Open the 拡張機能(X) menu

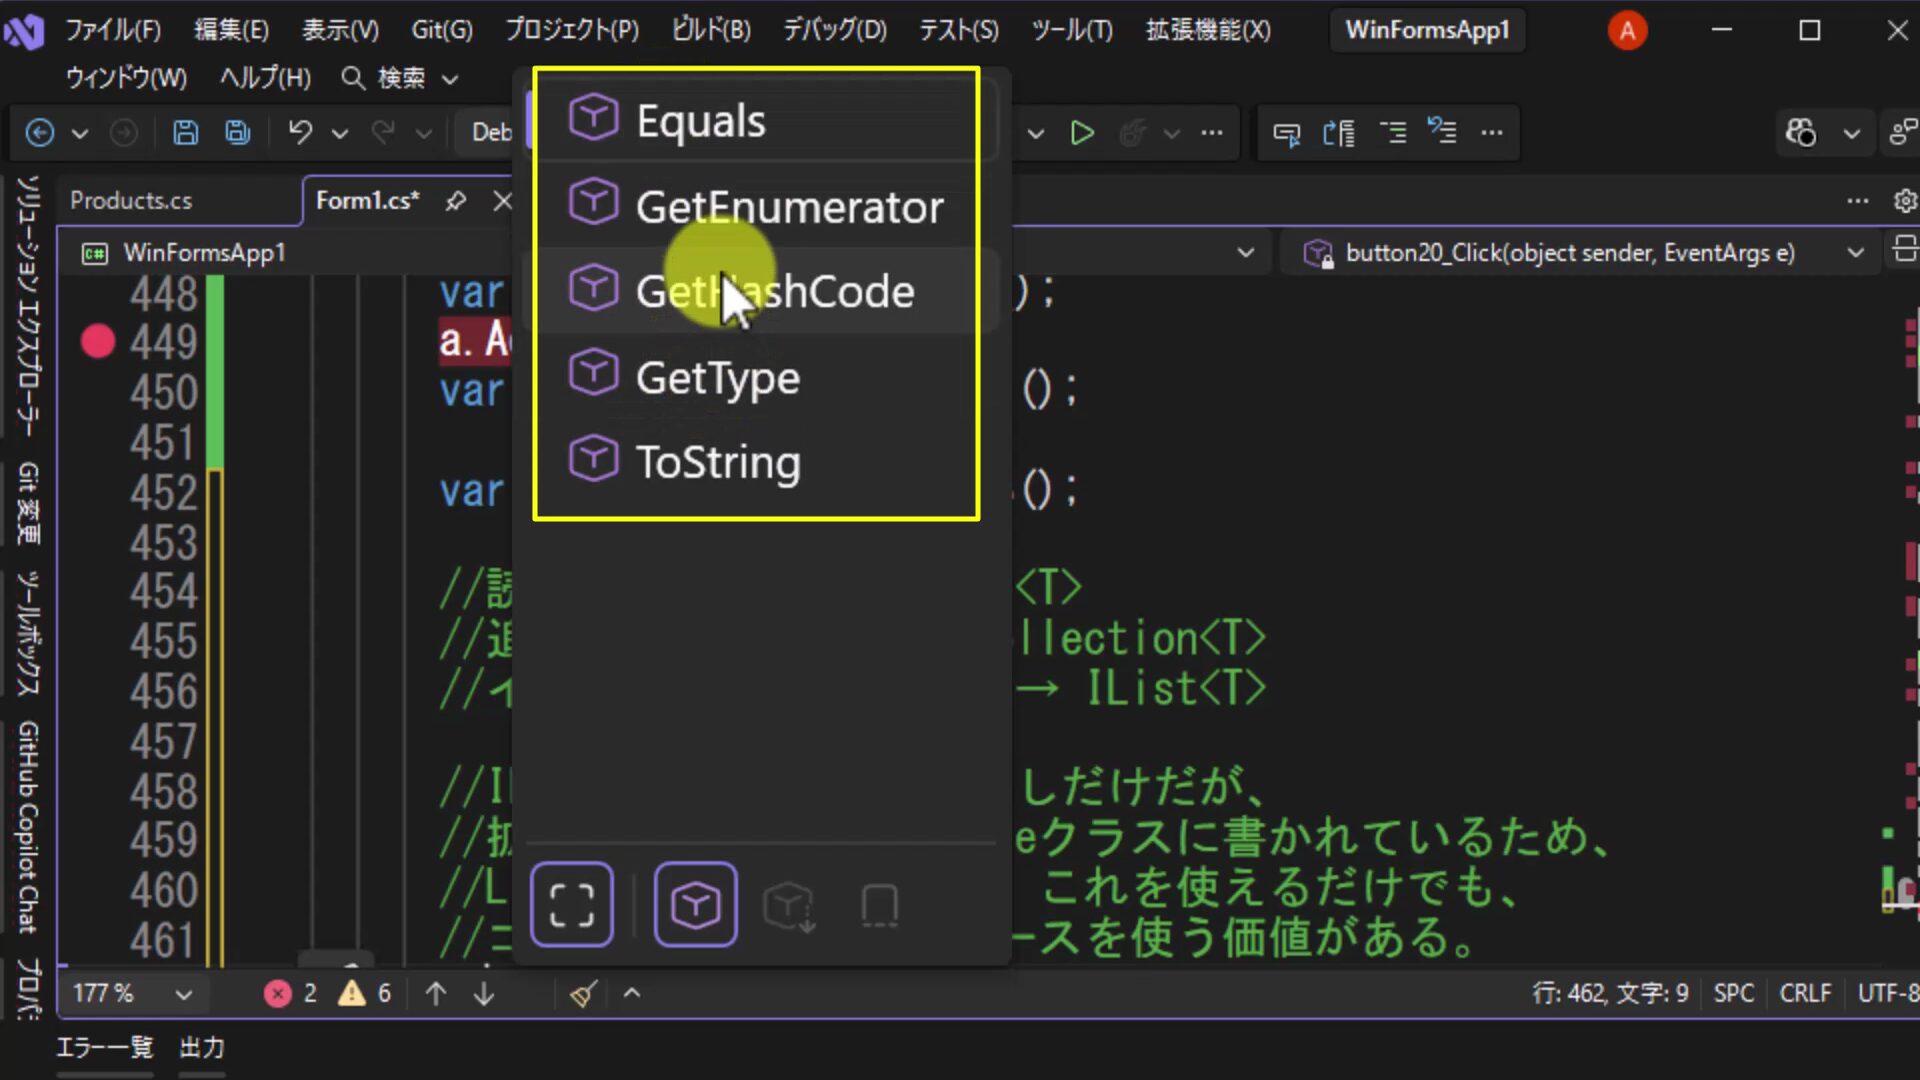pos(1208,30)
